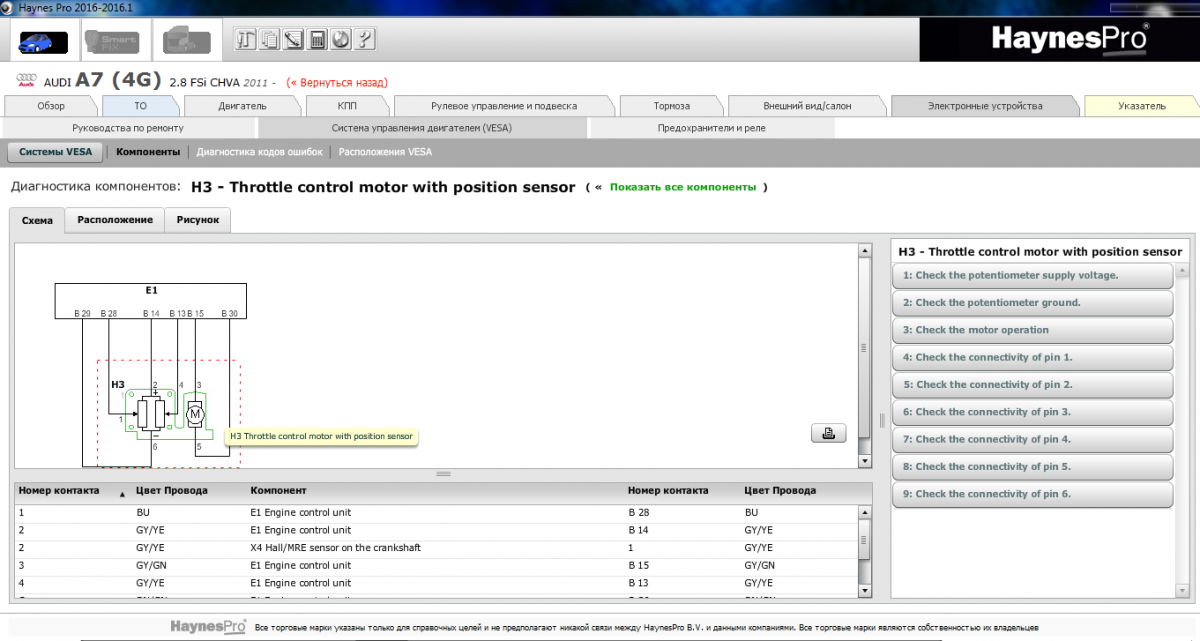Screen dimensions: 1200x641
Task: Open the Обзор tab
Action: coord(51,106)
